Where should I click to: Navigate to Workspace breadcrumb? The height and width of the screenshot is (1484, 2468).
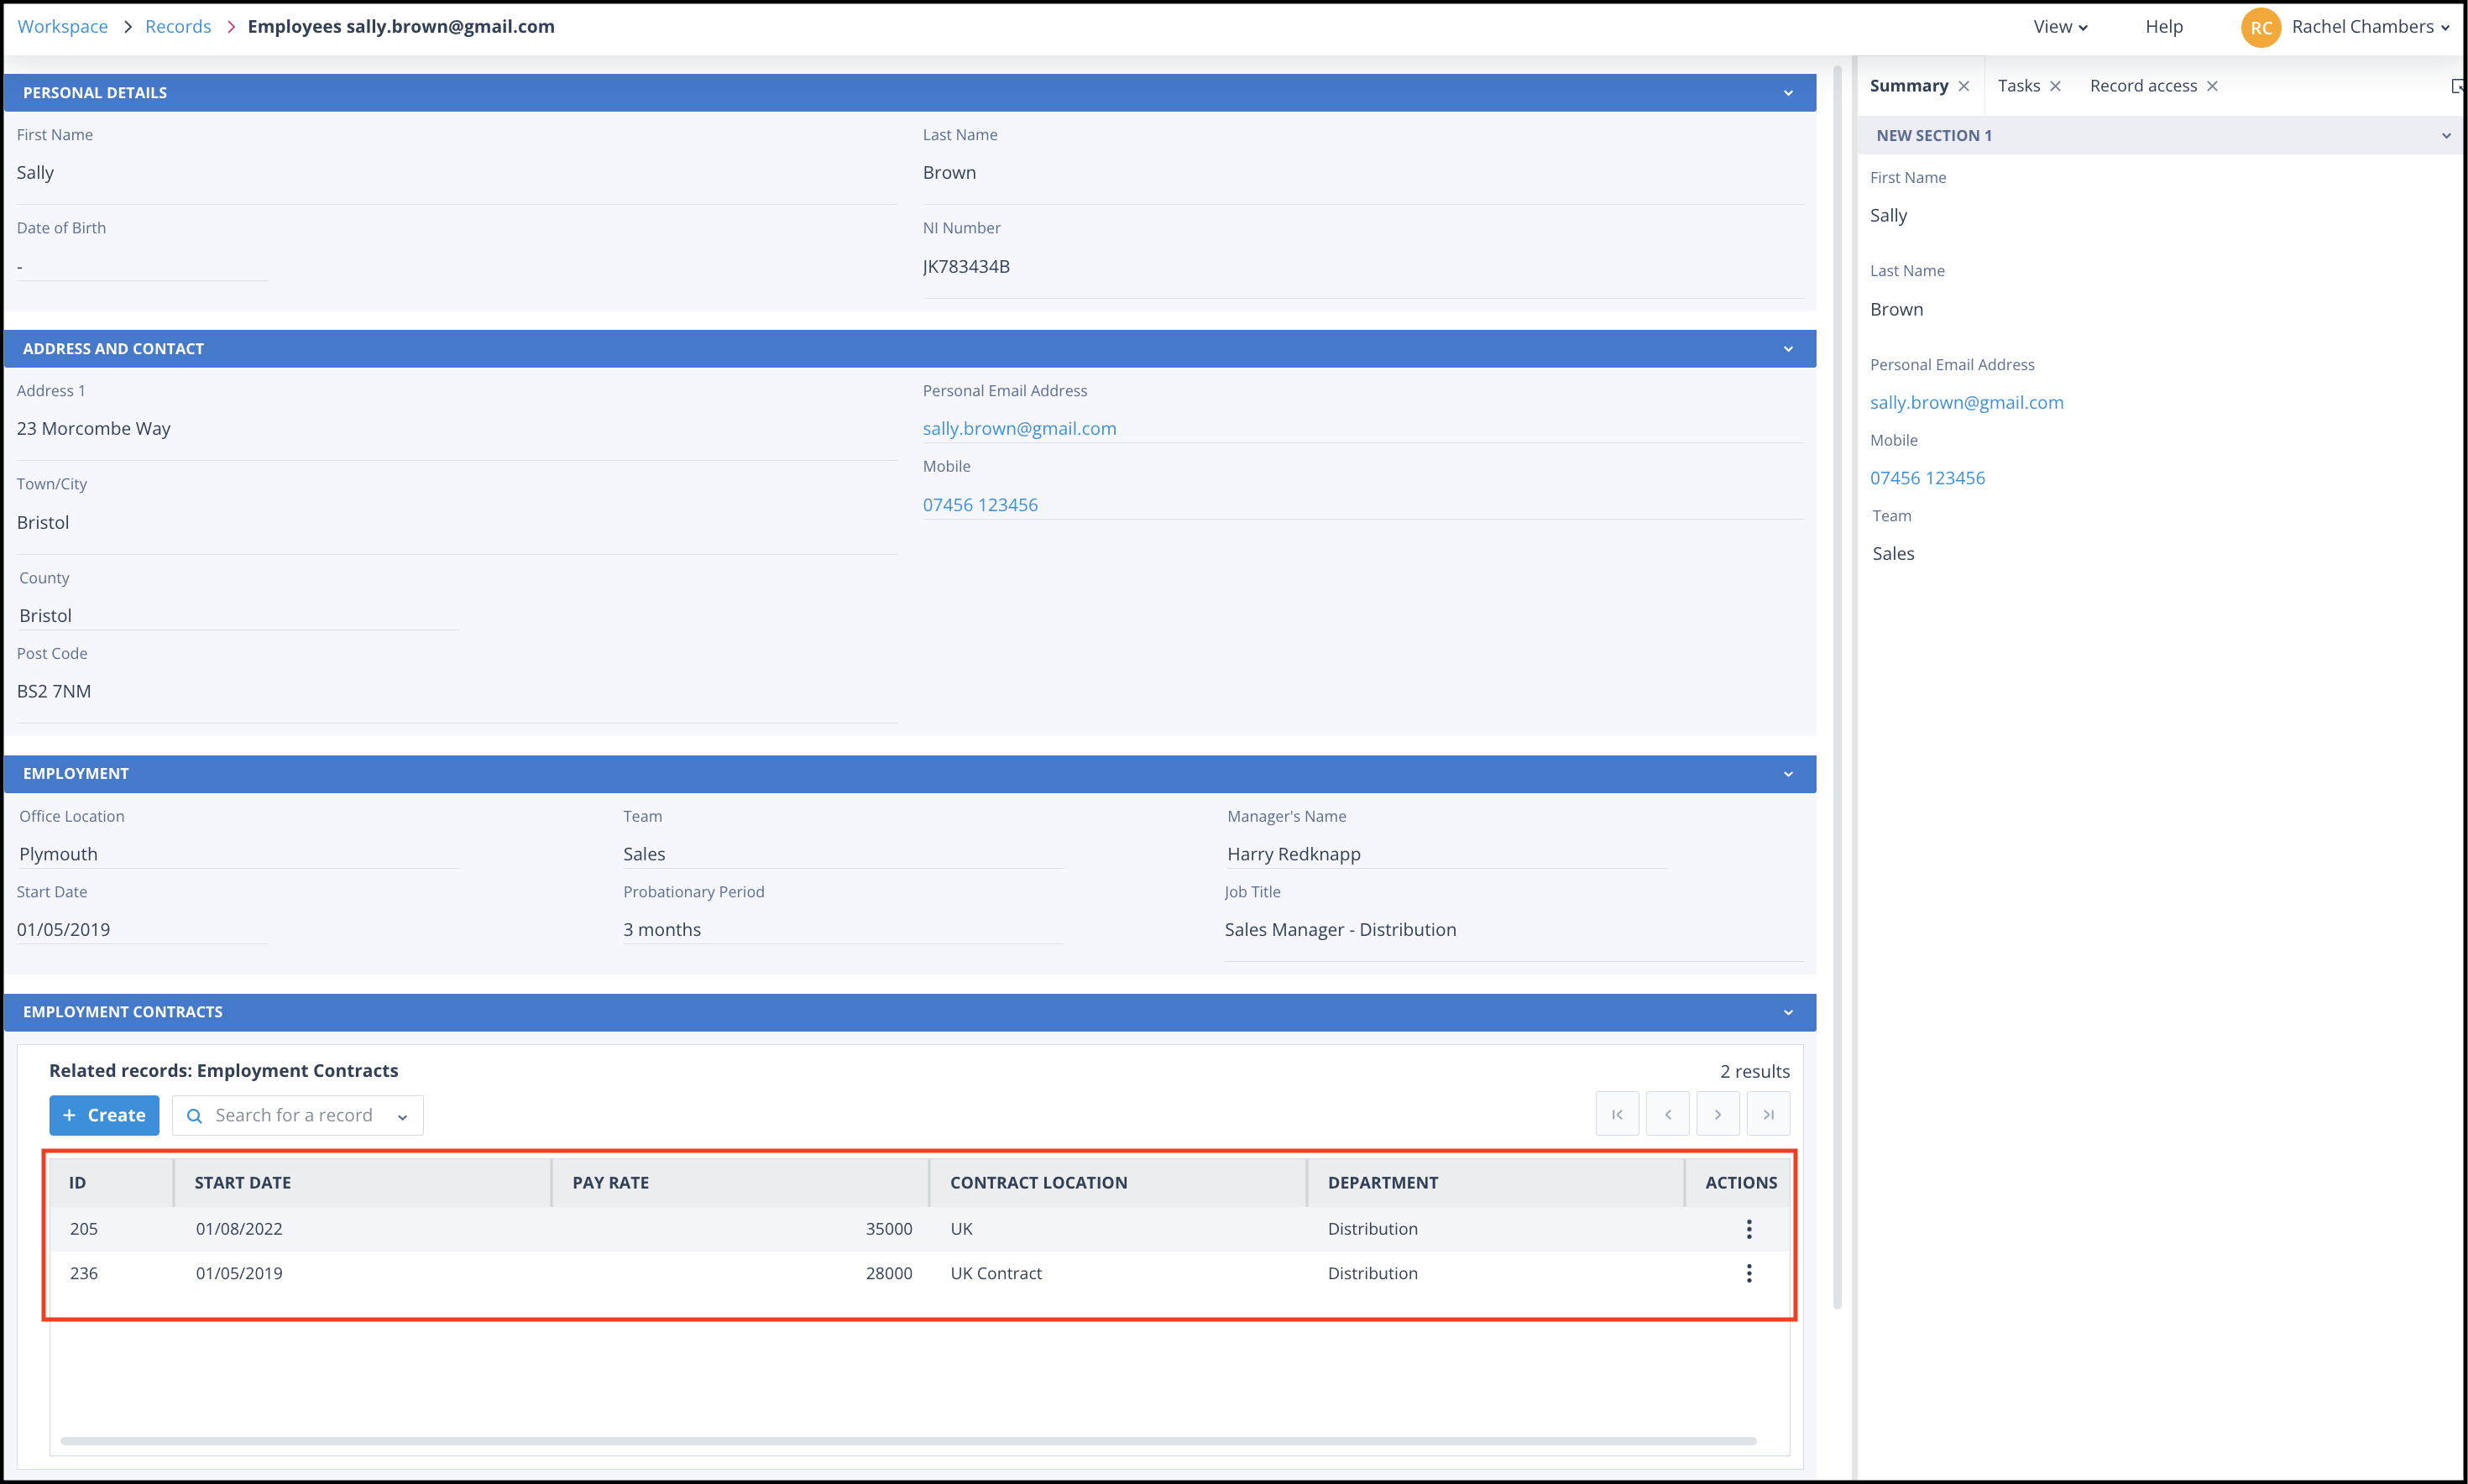click(x=62, y=27)
